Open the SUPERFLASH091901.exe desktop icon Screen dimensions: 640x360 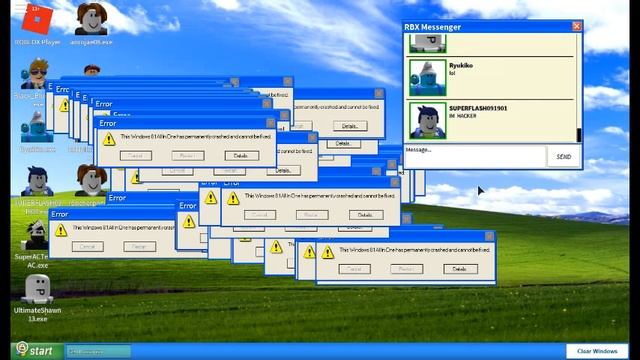point(37,181)
